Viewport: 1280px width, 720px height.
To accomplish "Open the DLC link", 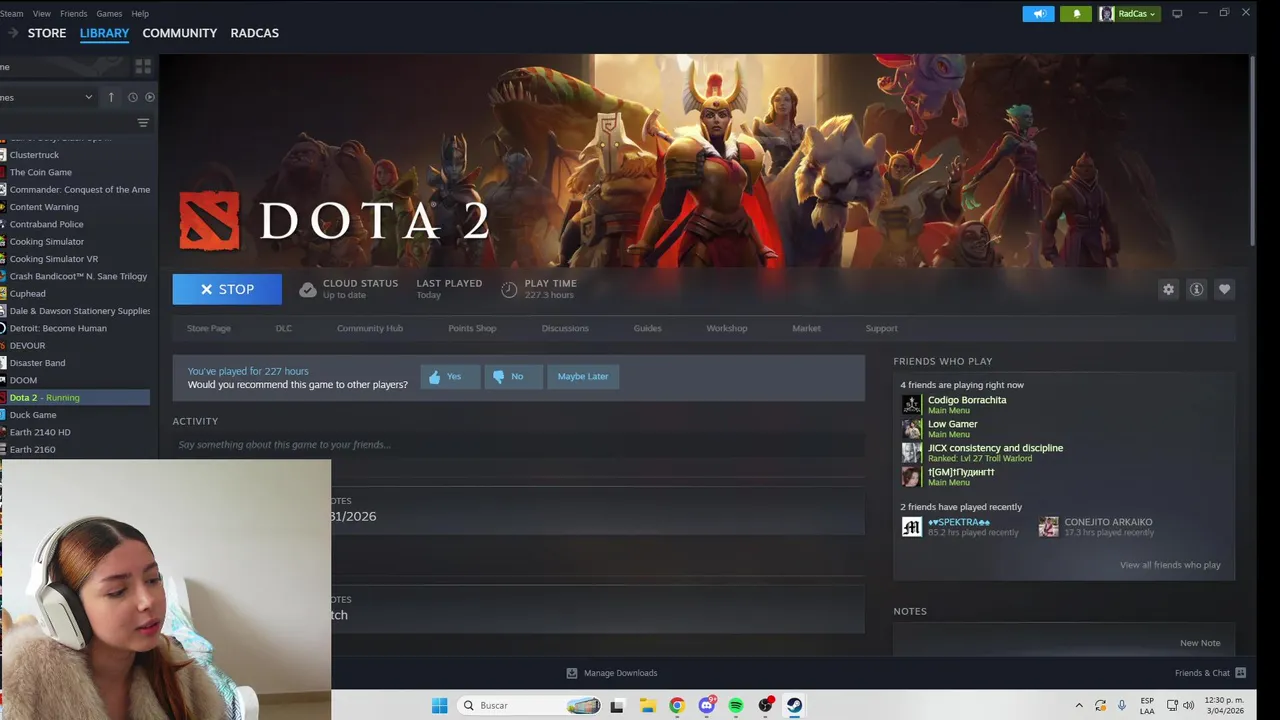I will point(284,328).
